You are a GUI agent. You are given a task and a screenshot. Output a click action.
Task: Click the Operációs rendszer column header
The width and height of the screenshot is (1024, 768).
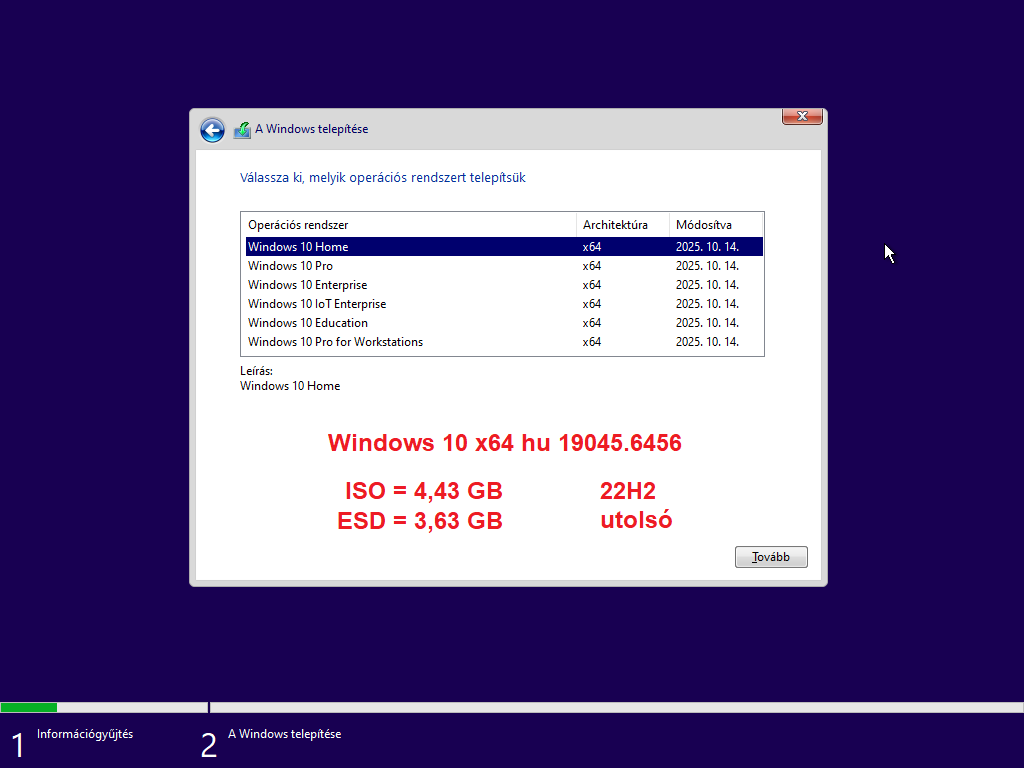409,225
